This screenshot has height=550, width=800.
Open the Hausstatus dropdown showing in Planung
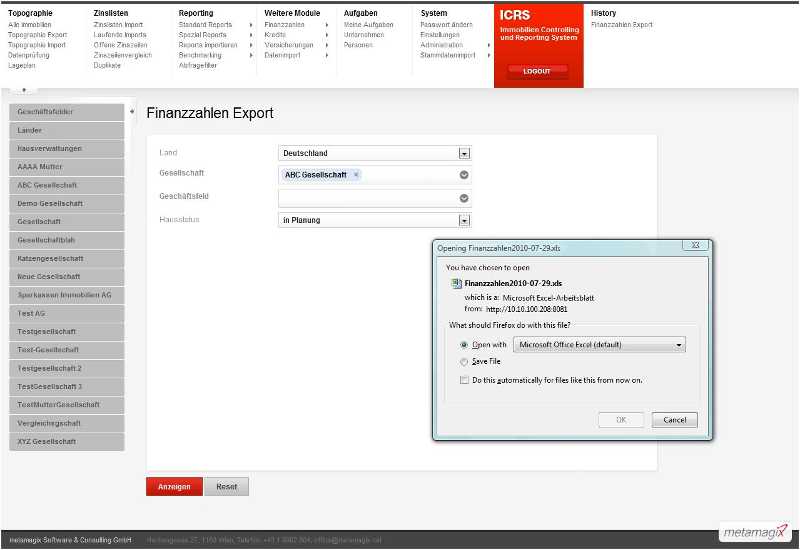464,220
